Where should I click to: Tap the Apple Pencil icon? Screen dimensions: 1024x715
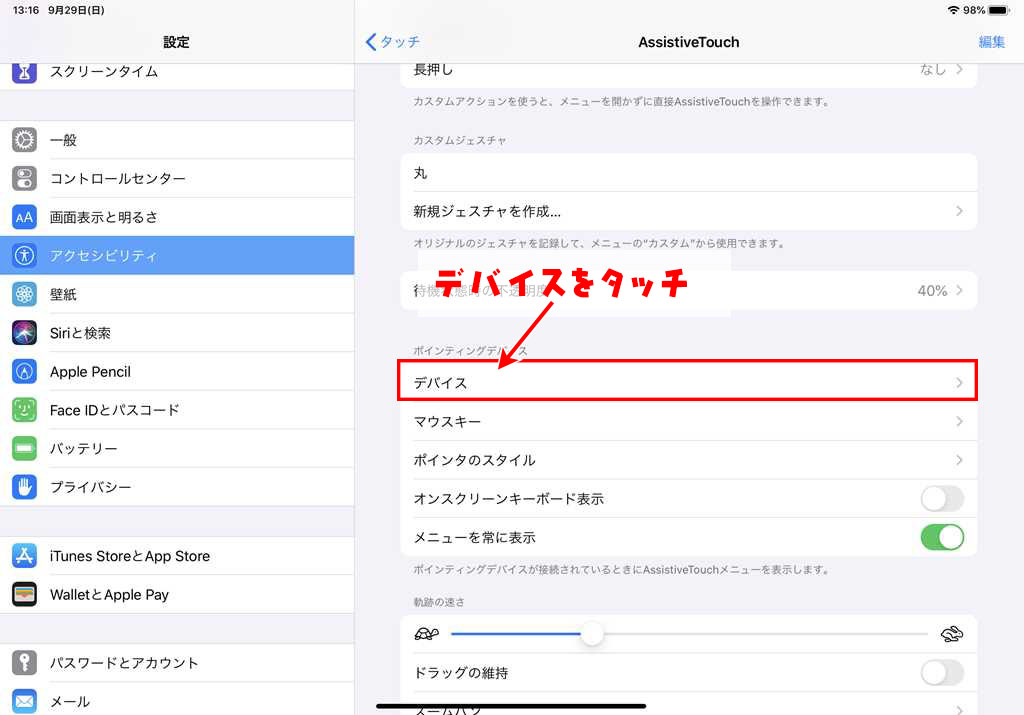pyautogui.click(x=24, y=372)
